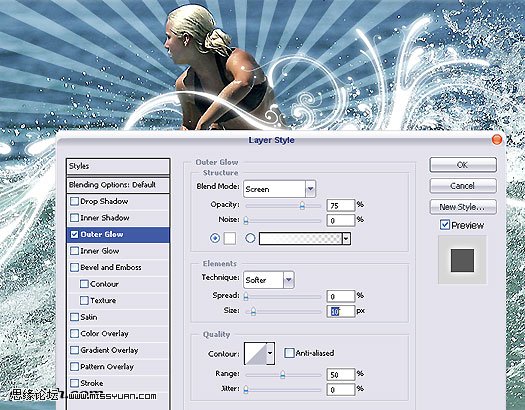Click the style preview thumbnail
The height and width of the screenshot is (410, 525).
462,260
